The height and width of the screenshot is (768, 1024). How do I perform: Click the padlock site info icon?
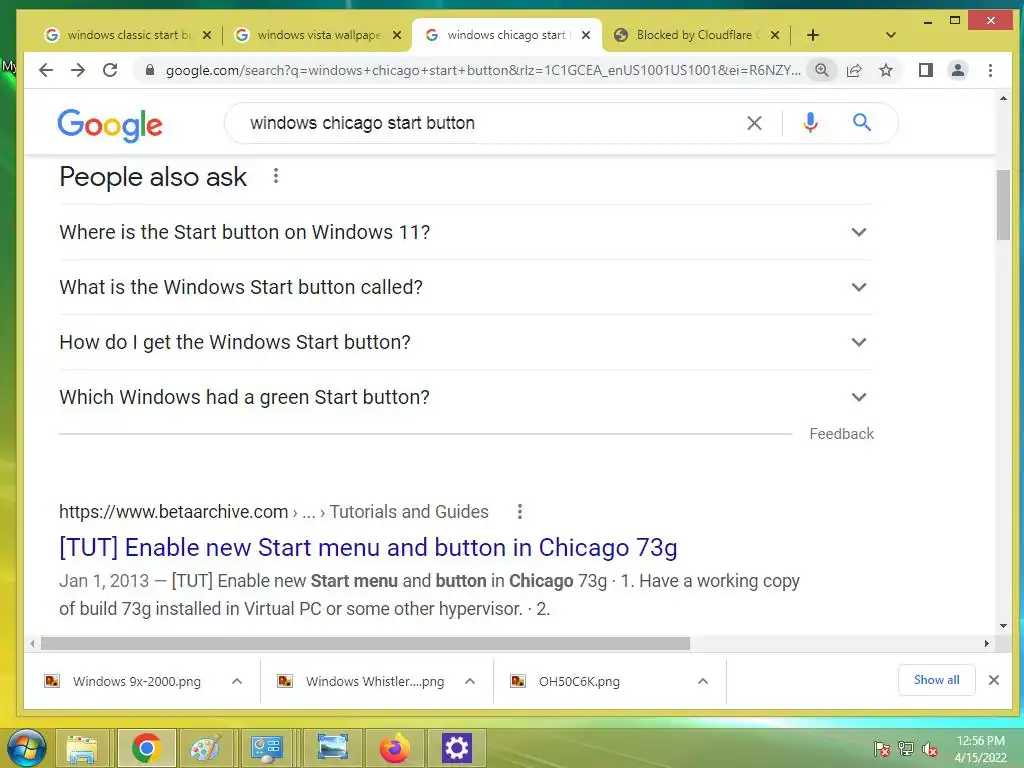click(150, 70)
